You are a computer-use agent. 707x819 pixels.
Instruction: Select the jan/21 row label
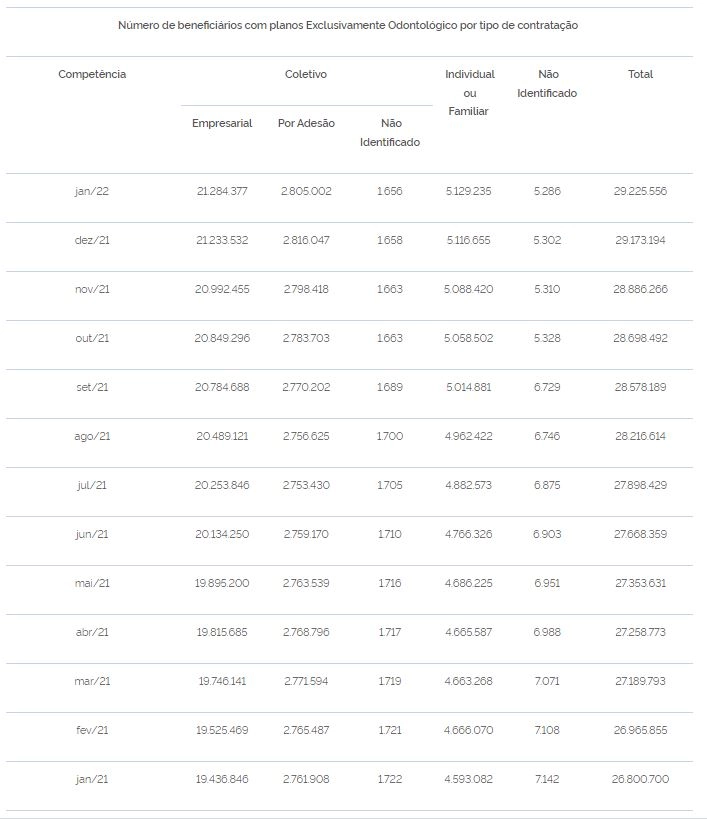[92, 779]
